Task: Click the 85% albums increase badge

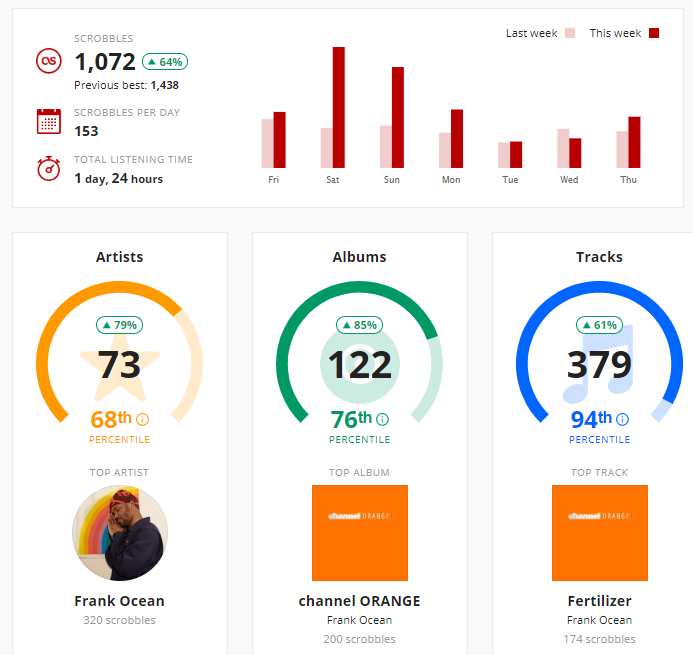Action: (x=359, y=325)
